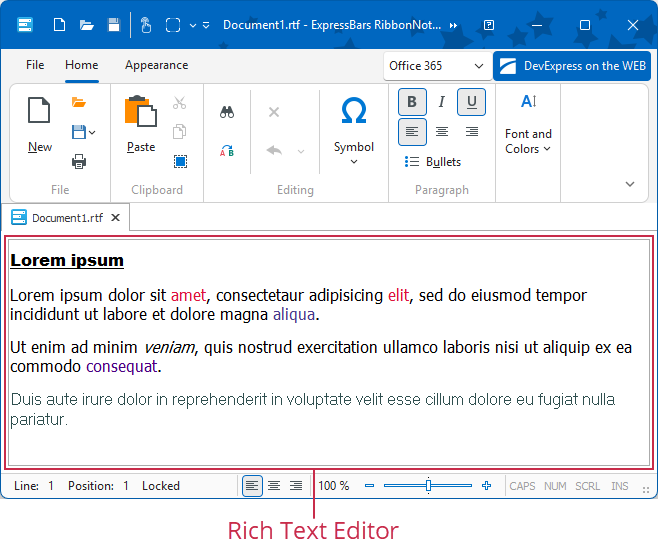The height and width of the screenshot is (540, 658).
Task: Click the Duis aute irure paragraph
Action: coord(313,409)
